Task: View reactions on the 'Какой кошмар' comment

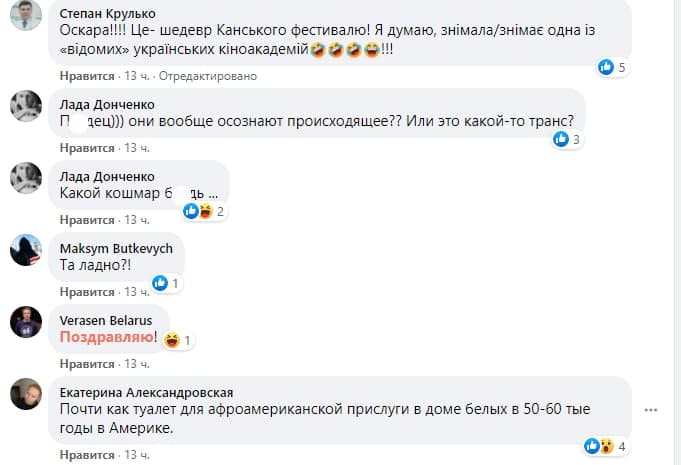Action: coord(198,211)
